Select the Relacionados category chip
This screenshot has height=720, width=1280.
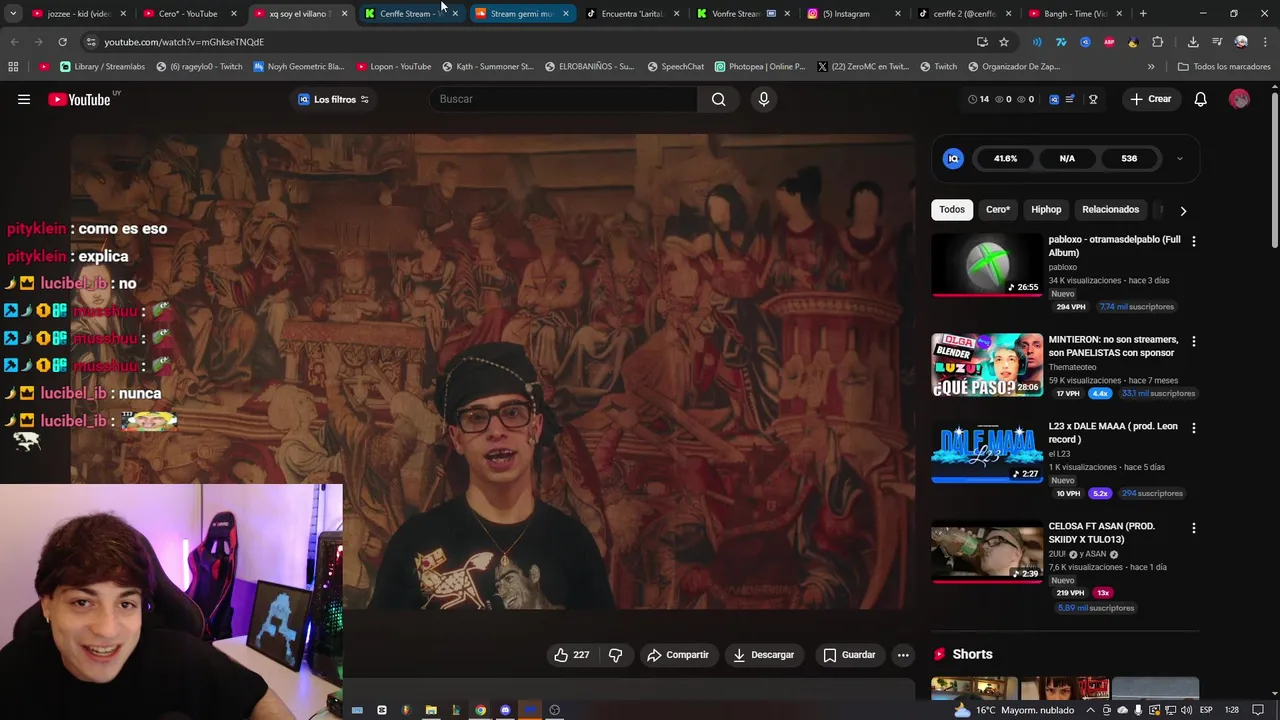[x=1110, y=210]
